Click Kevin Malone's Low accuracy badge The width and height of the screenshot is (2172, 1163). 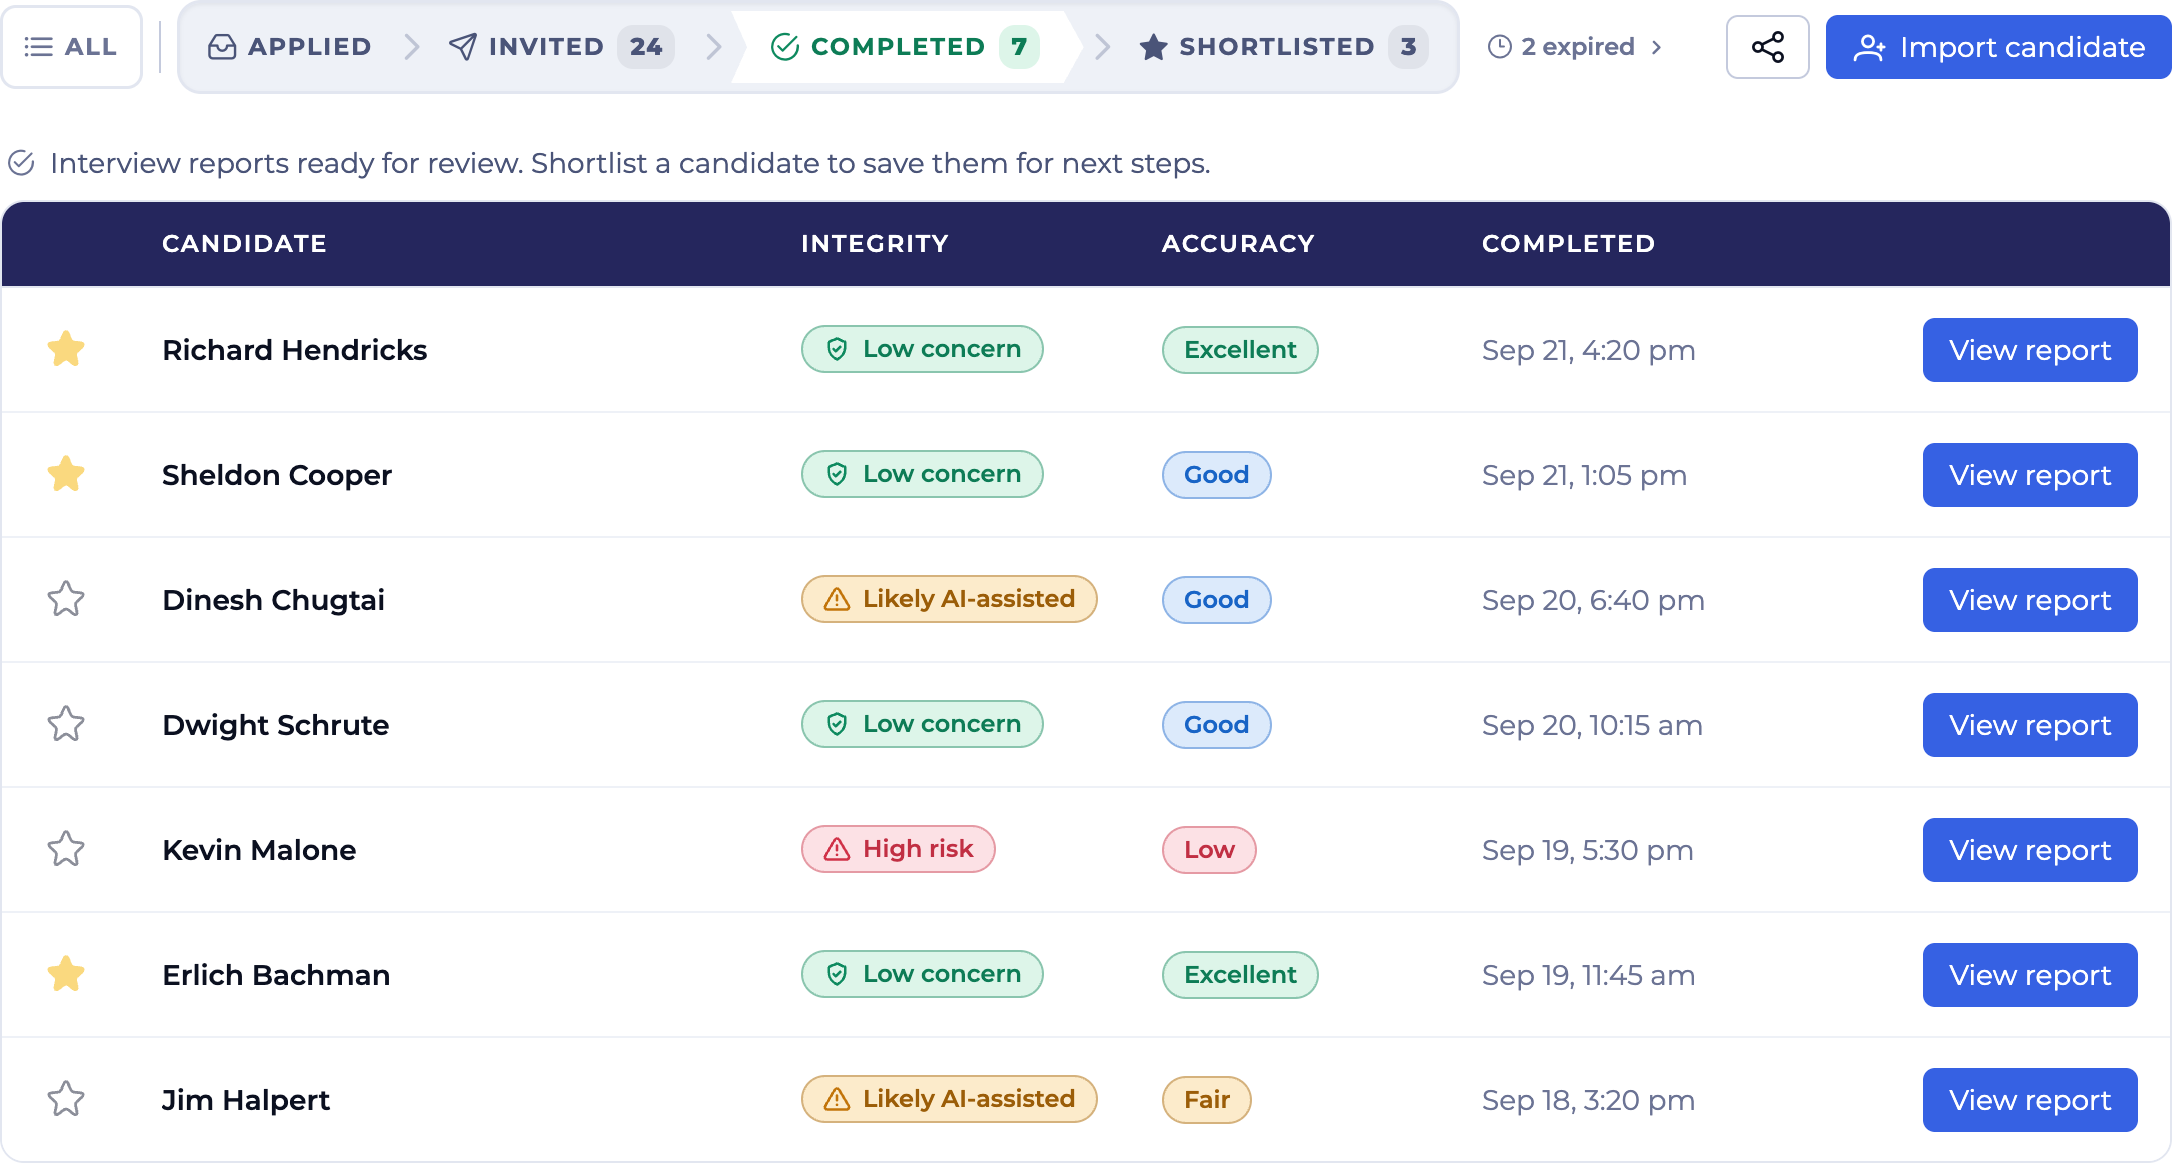coord(1209,850)
